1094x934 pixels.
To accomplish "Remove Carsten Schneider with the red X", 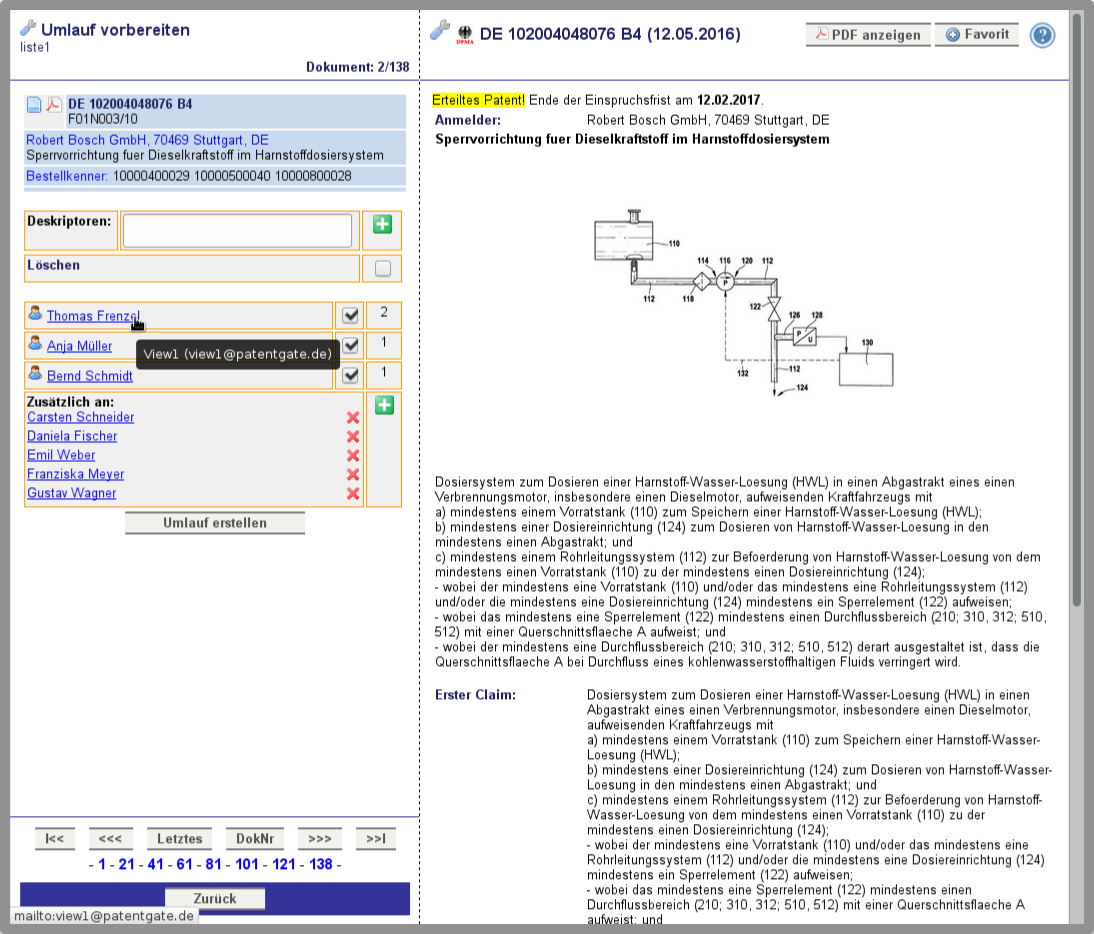I will click(353, 418).
